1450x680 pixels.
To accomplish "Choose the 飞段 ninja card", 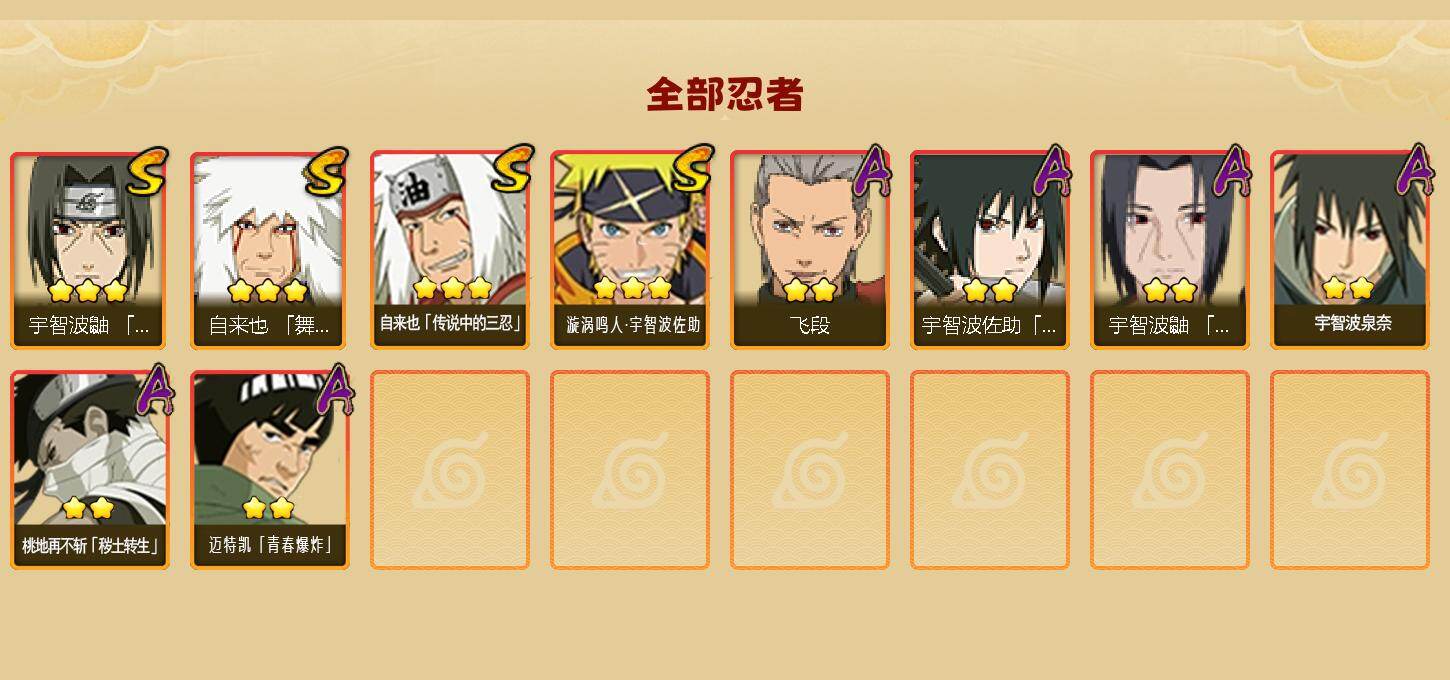I will [809, 250].
